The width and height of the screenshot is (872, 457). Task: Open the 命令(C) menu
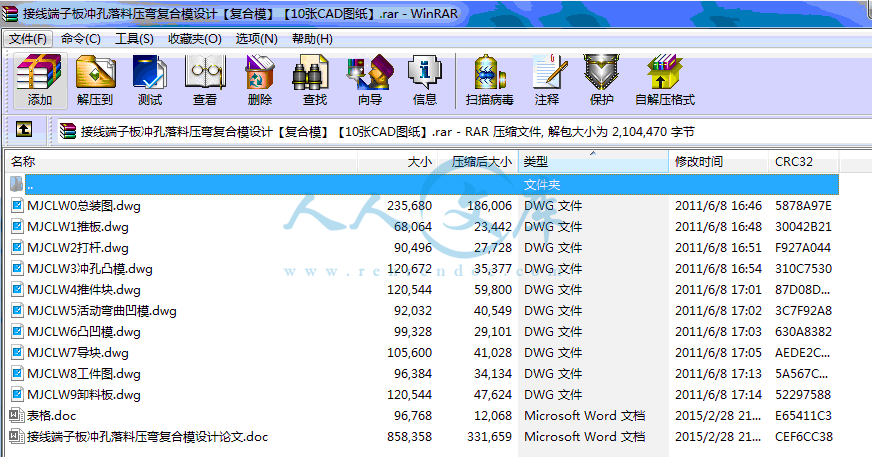click(81, 39)
